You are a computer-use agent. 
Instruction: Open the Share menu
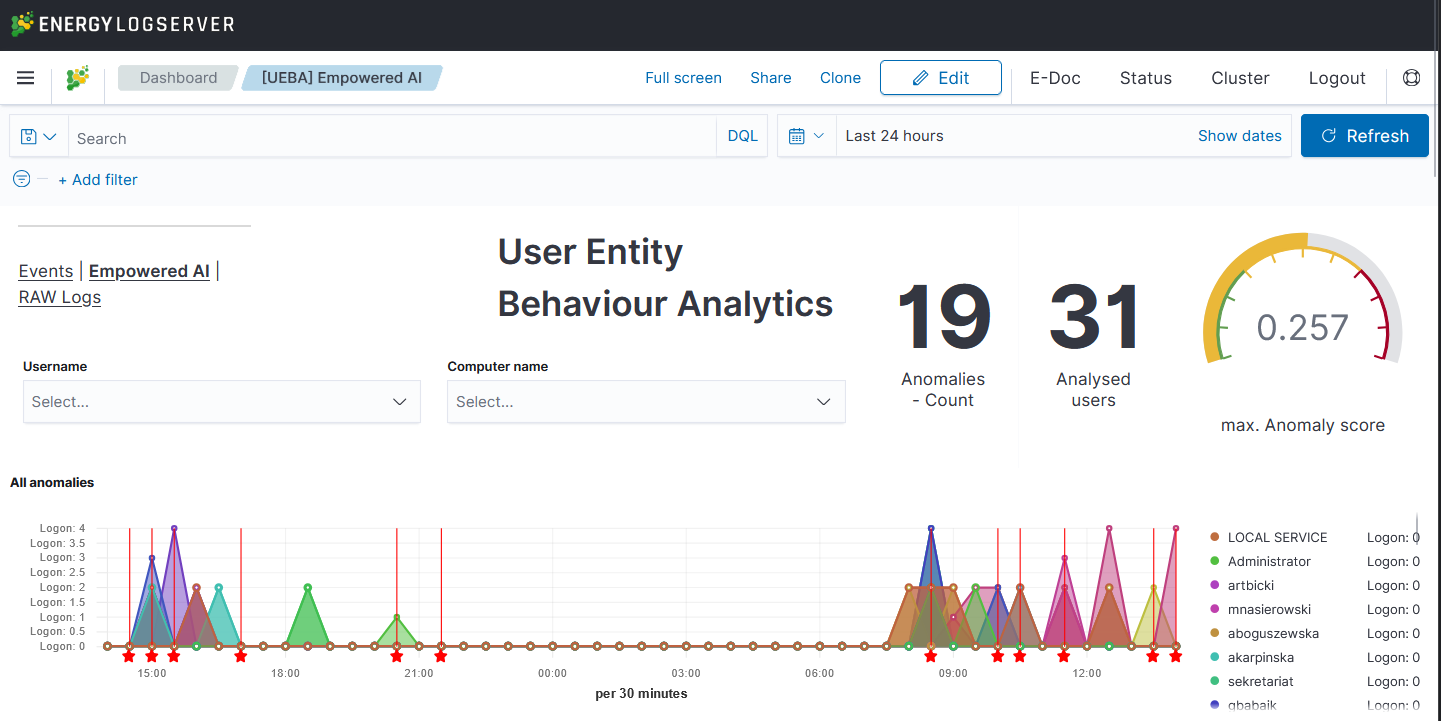(x=771, y=78)
